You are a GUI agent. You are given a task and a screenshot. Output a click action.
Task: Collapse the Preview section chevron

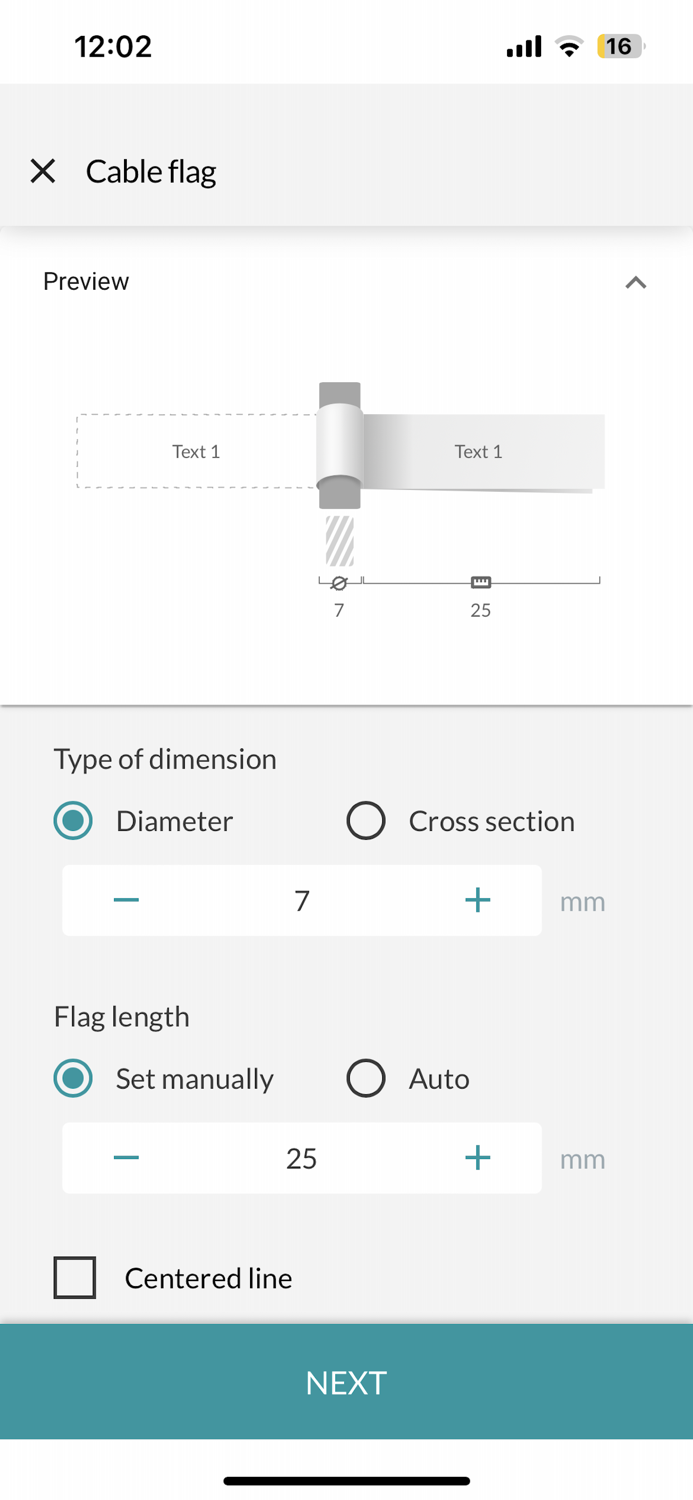point(635,283)
